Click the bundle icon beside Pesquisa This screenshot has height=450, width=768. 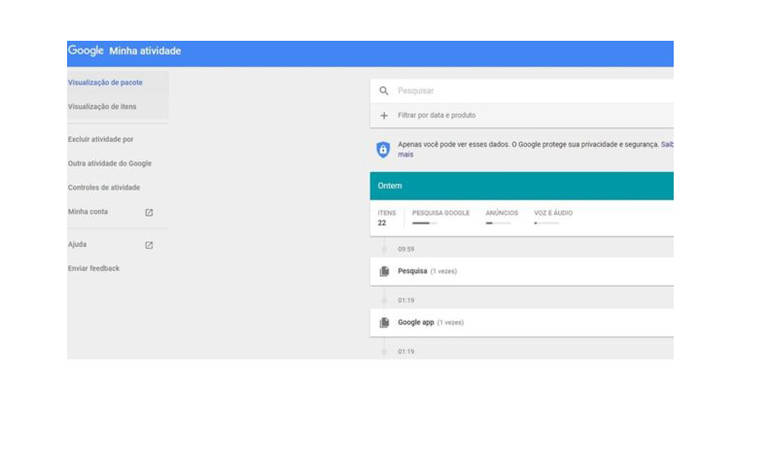tap(384, 271)
